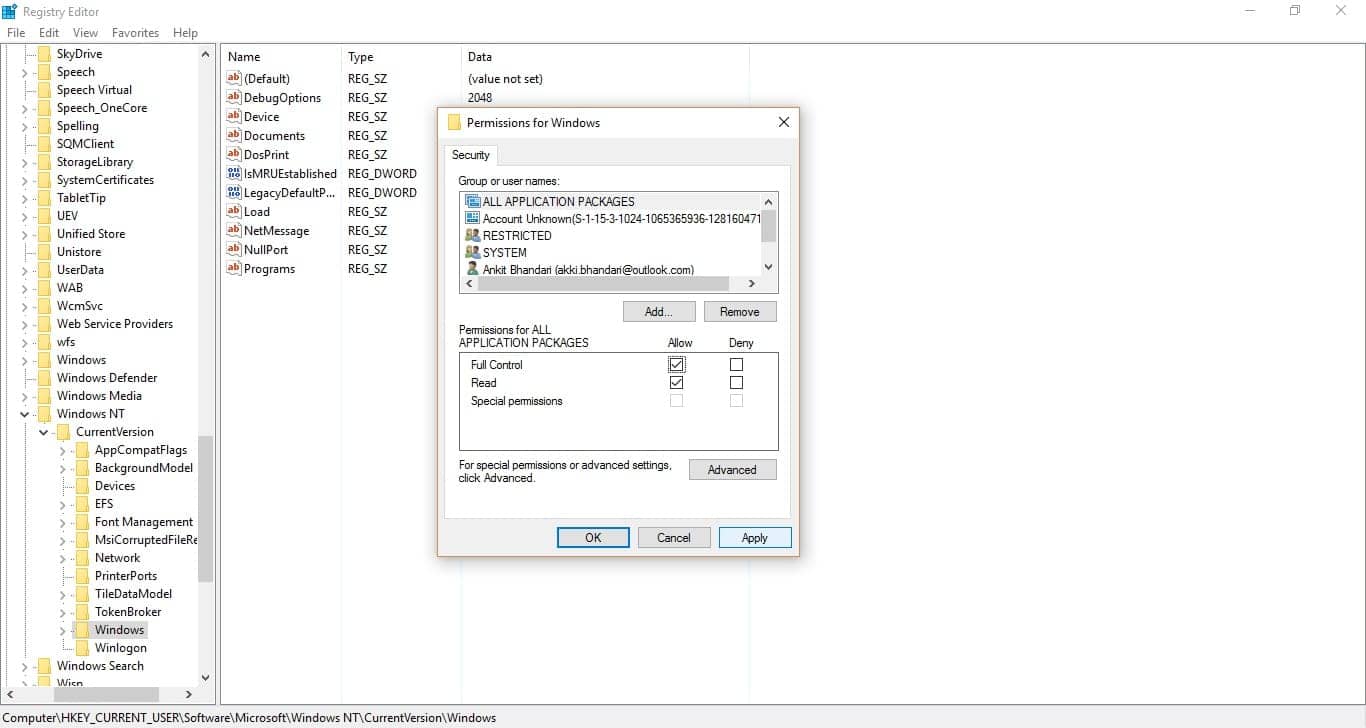Click the Ankit Bhandari user icon
The image size is (1366, 728).
coord(473,269)
